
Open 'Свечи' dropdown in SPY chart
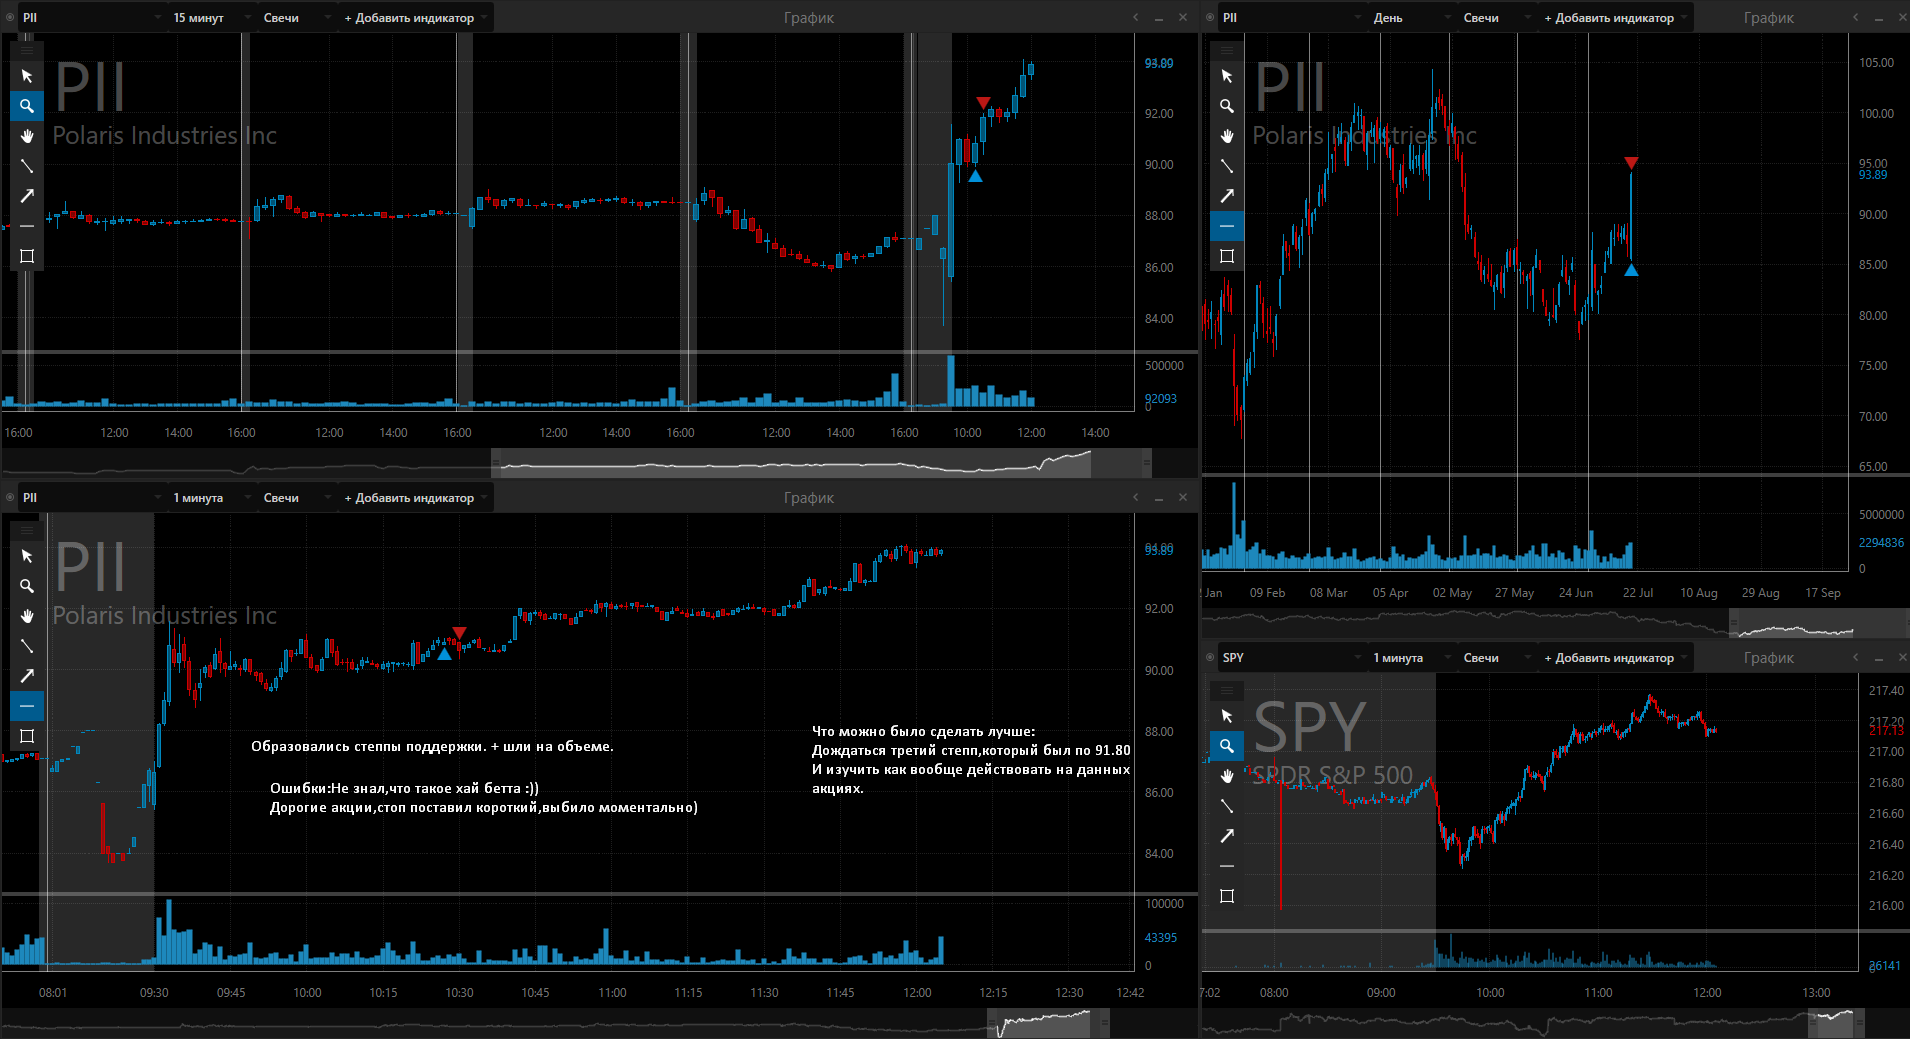1496,657
